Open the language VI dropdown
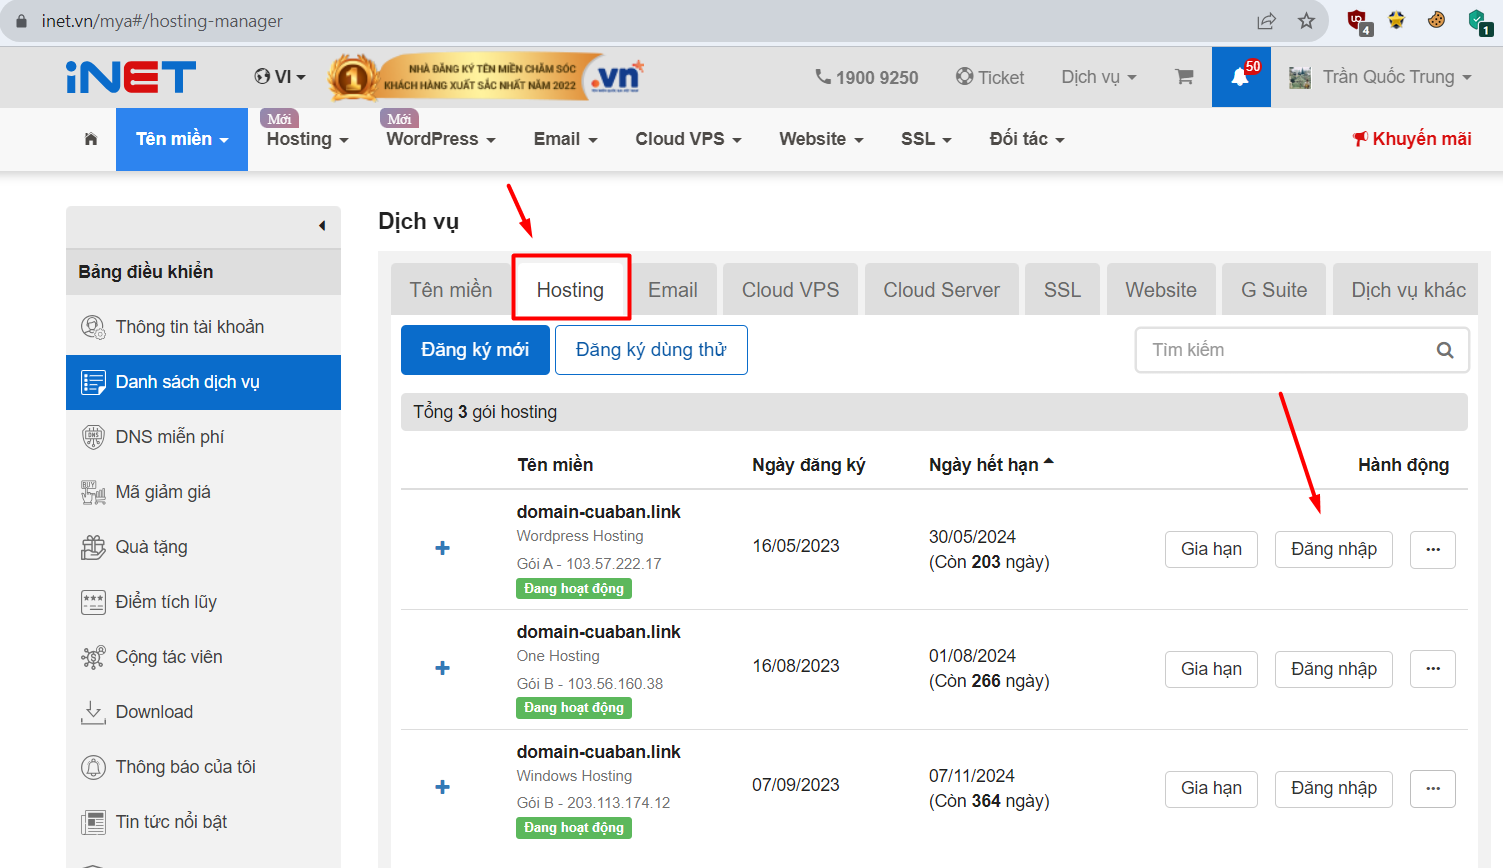 click(280, 77)
